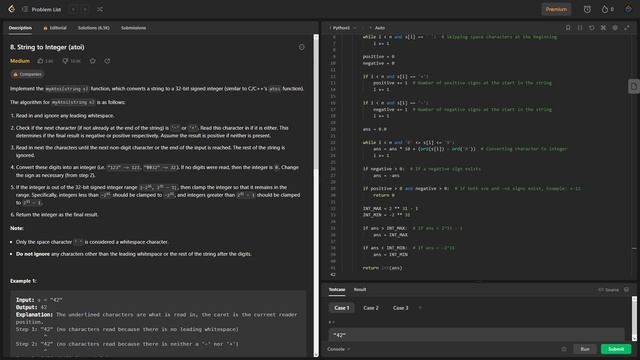Click the Example 1 heading

(23, 281)
